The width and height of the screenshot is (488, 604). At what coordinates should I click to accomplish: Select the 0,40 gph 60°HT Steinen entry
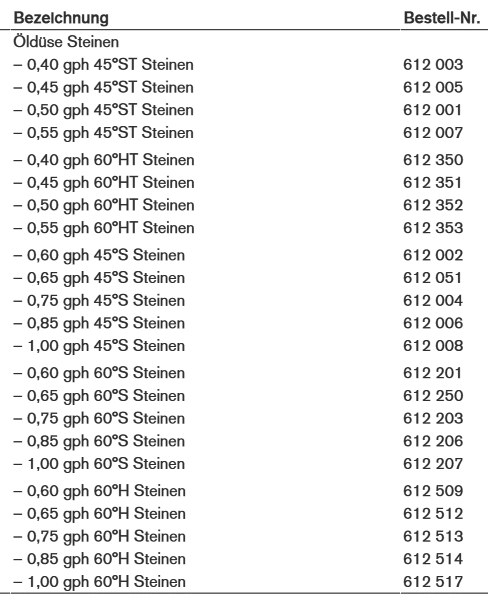coord(104,160)
